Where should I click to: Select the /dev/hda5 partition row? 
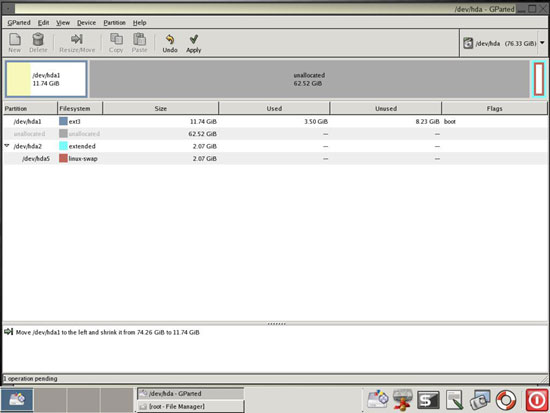[275, 159]
